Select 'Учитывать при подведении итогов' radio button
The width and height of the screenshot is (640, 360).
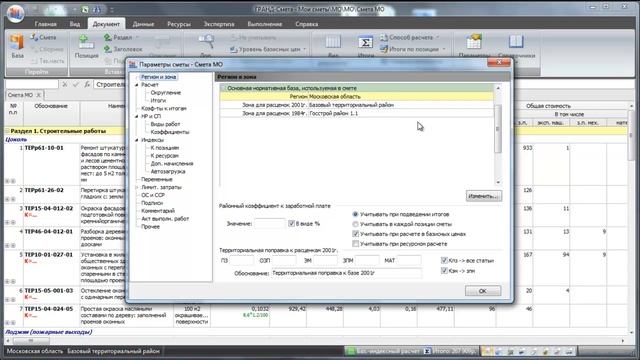tap(356, 214)
